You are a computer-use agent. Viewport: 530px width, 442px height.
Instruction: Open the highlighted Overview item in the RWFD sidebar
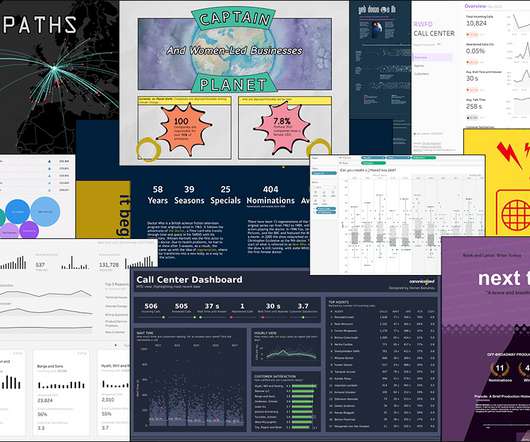(432, 57)
